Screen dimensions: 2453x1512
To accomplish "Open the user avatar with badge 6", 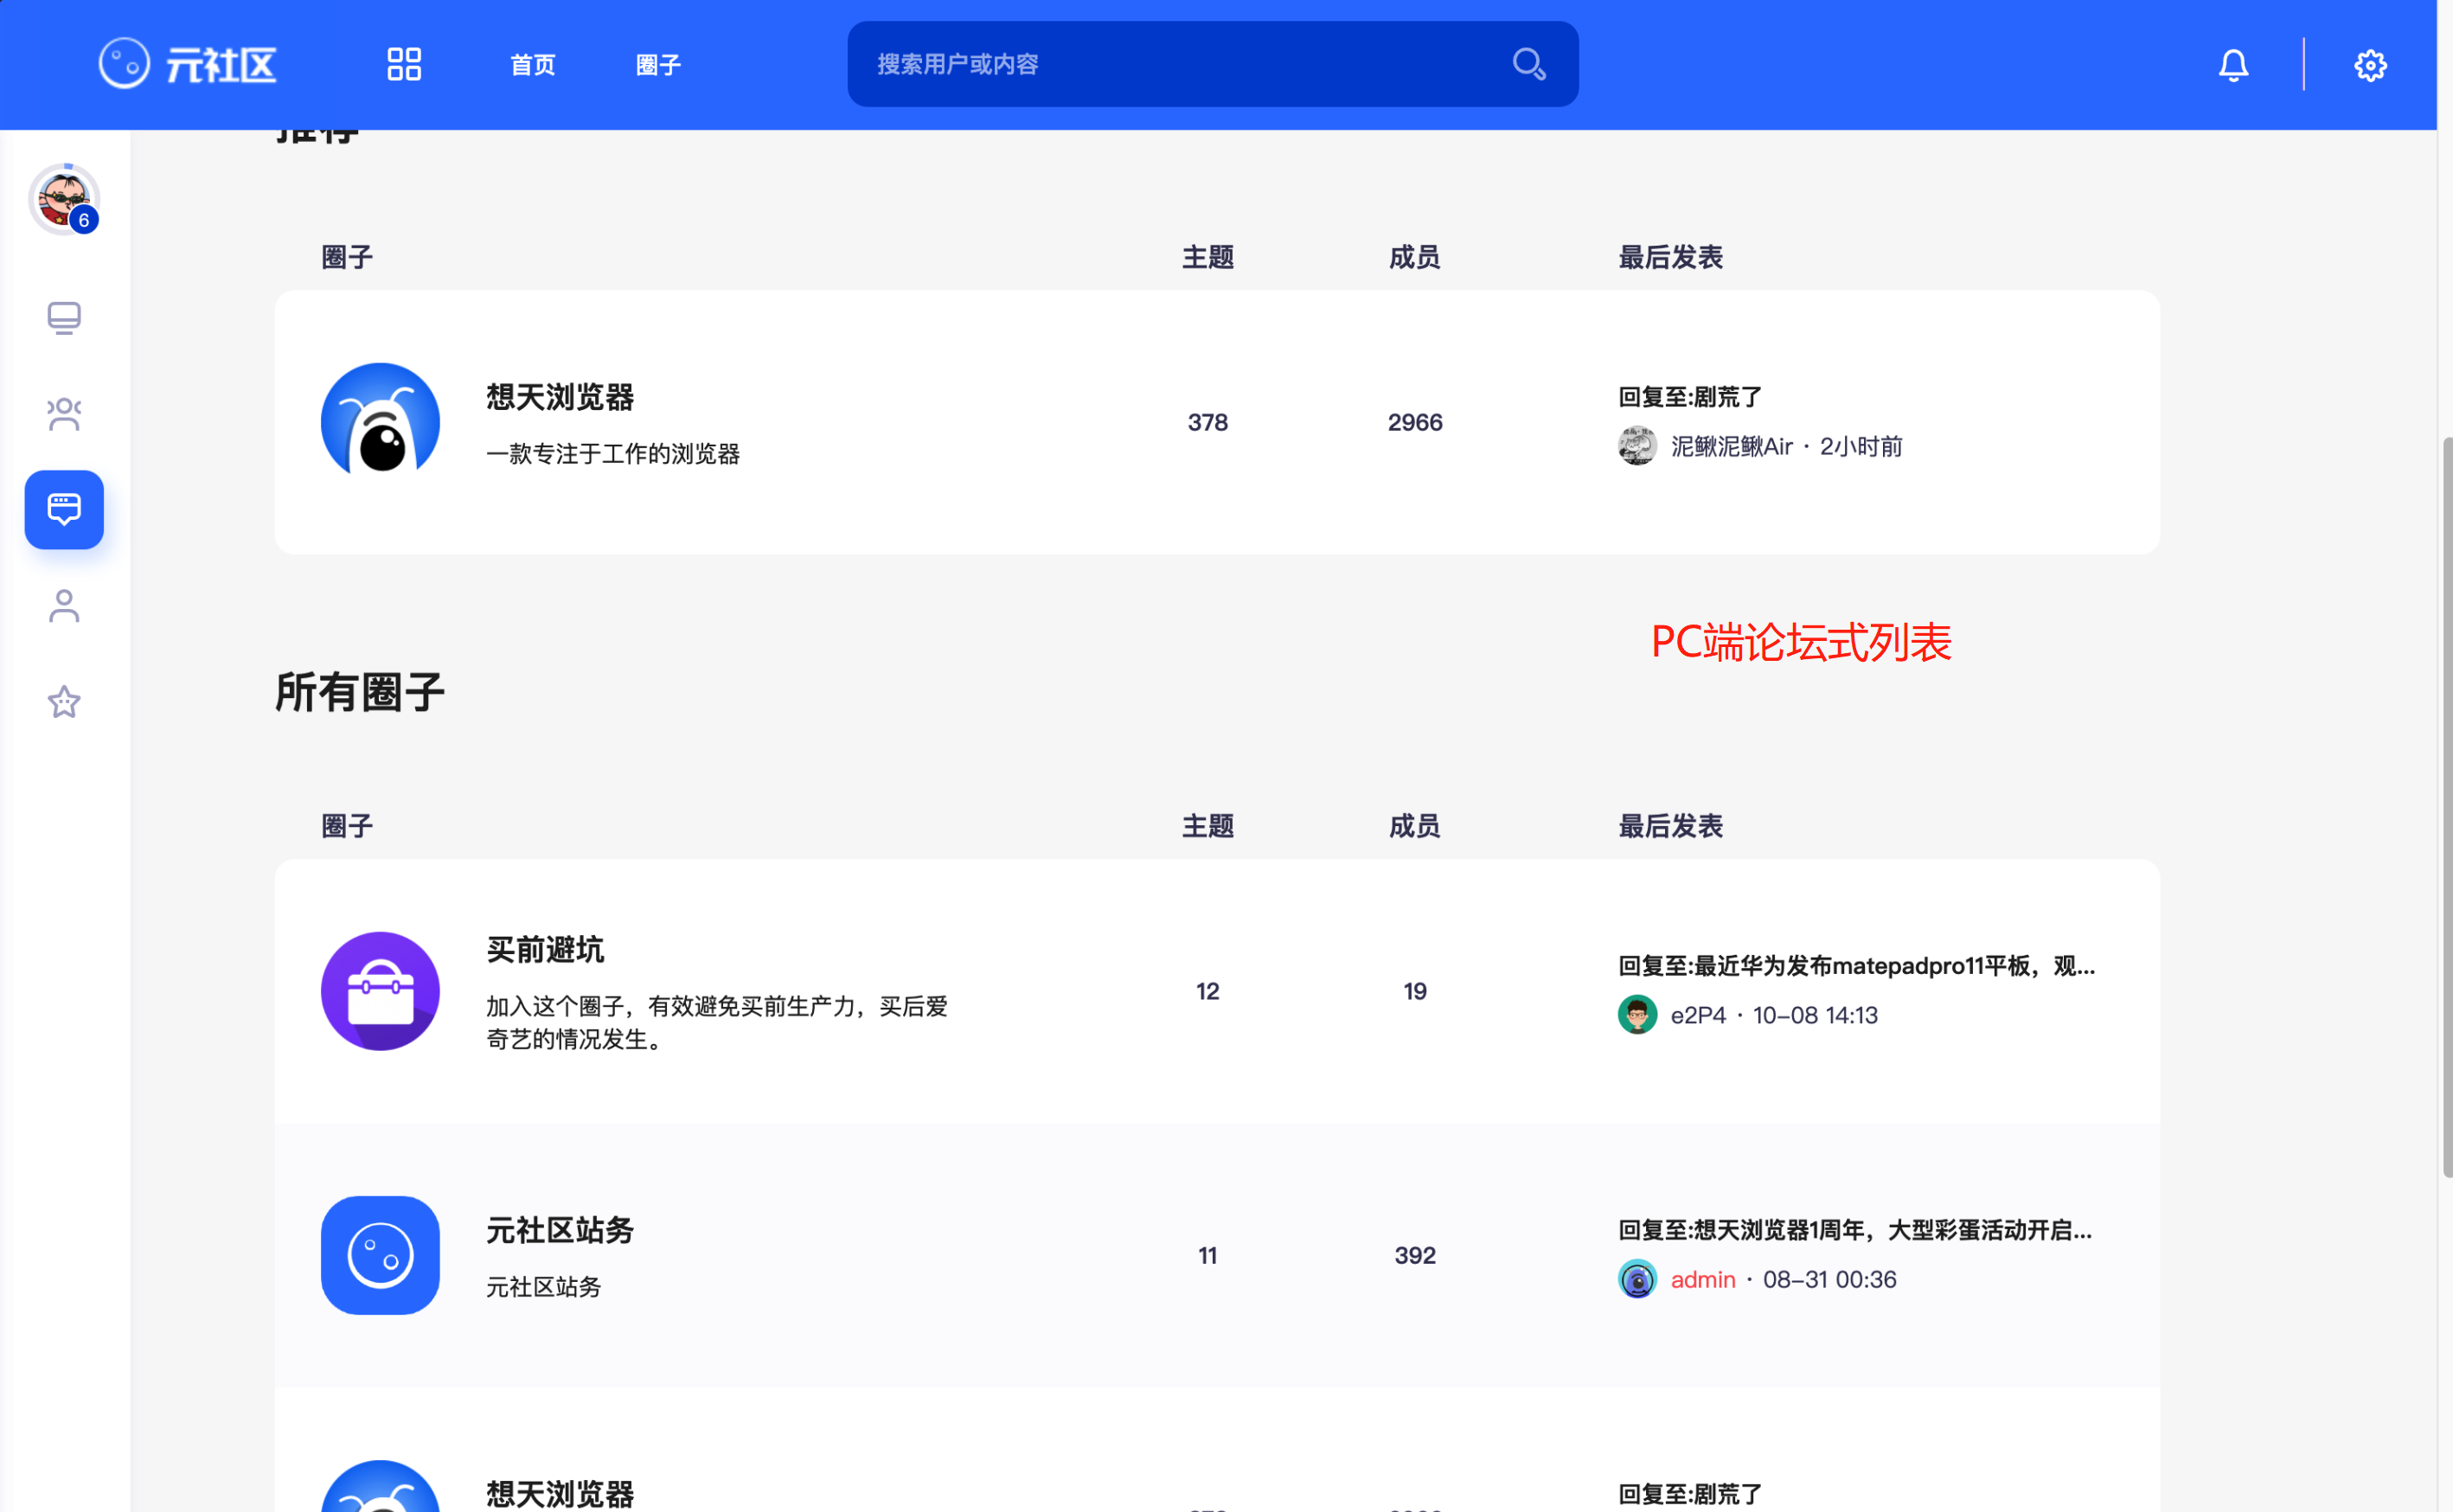I will click(64, 199).
